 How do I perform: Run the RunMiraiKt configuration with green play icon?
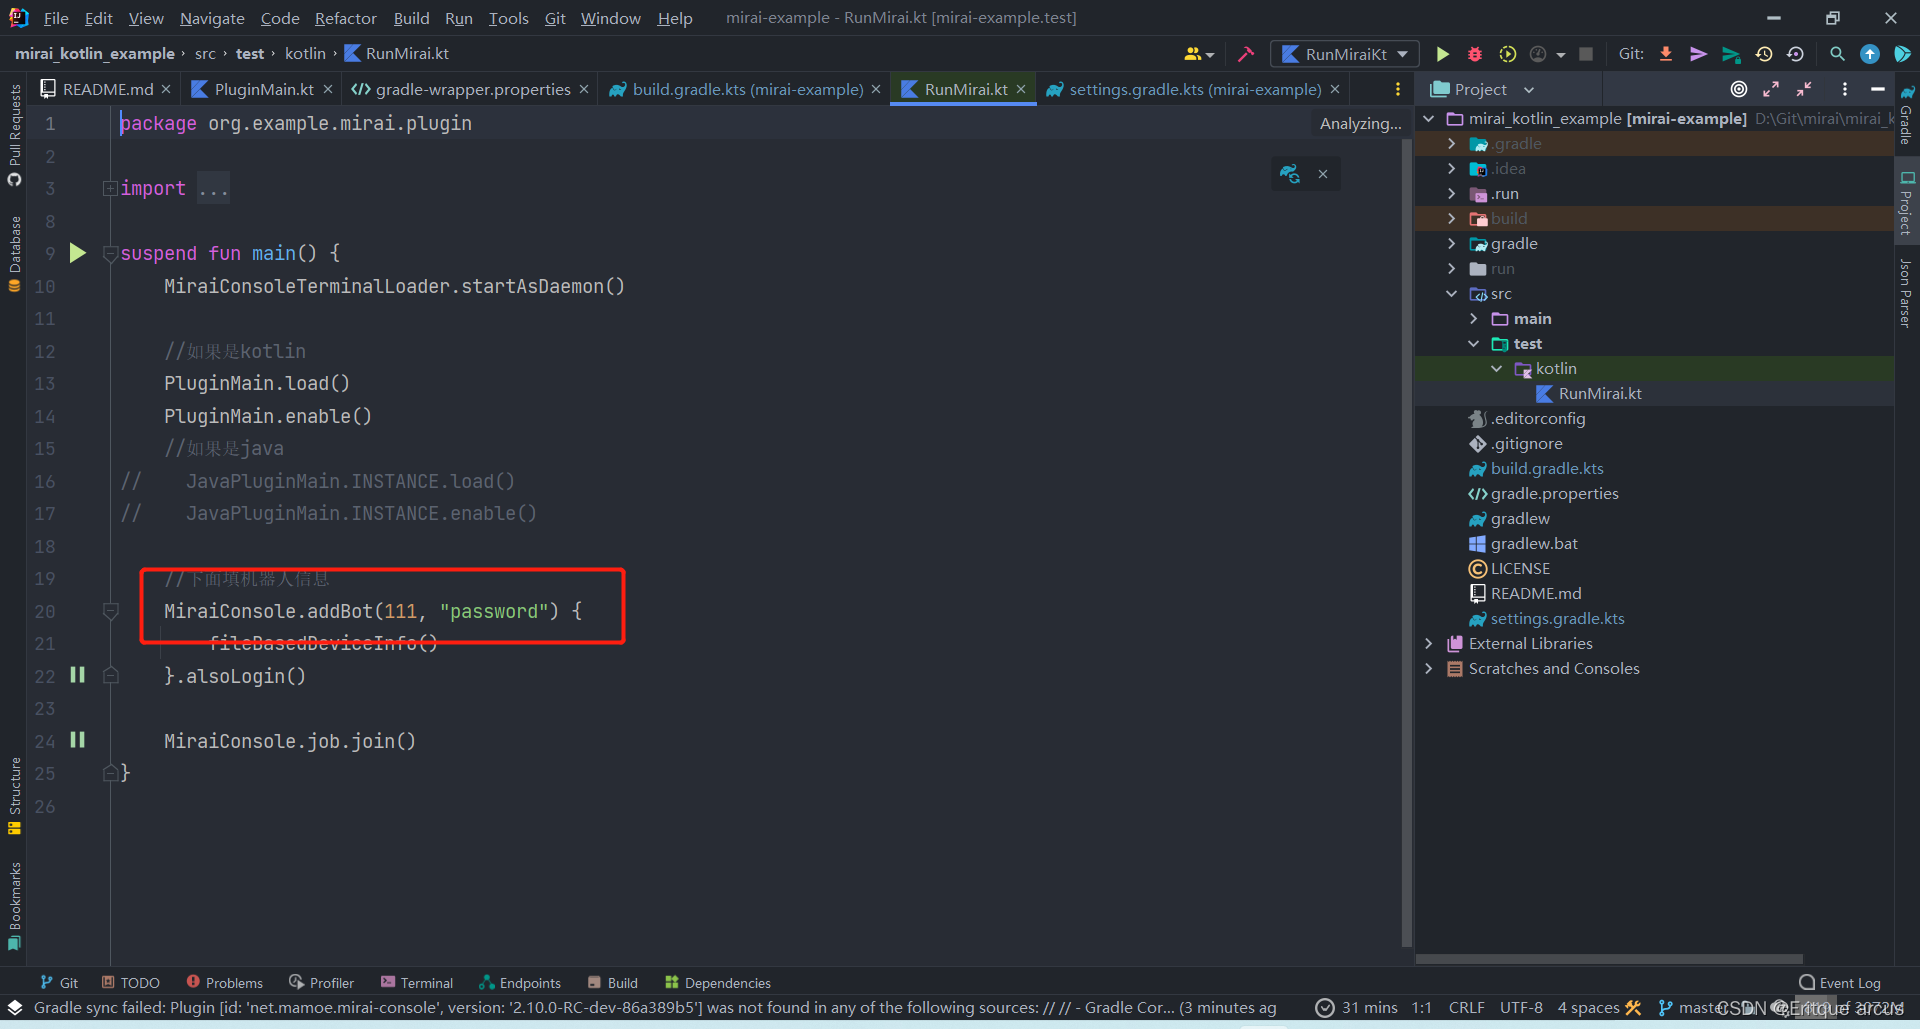pyautogui.click(x=1443, y=54)
